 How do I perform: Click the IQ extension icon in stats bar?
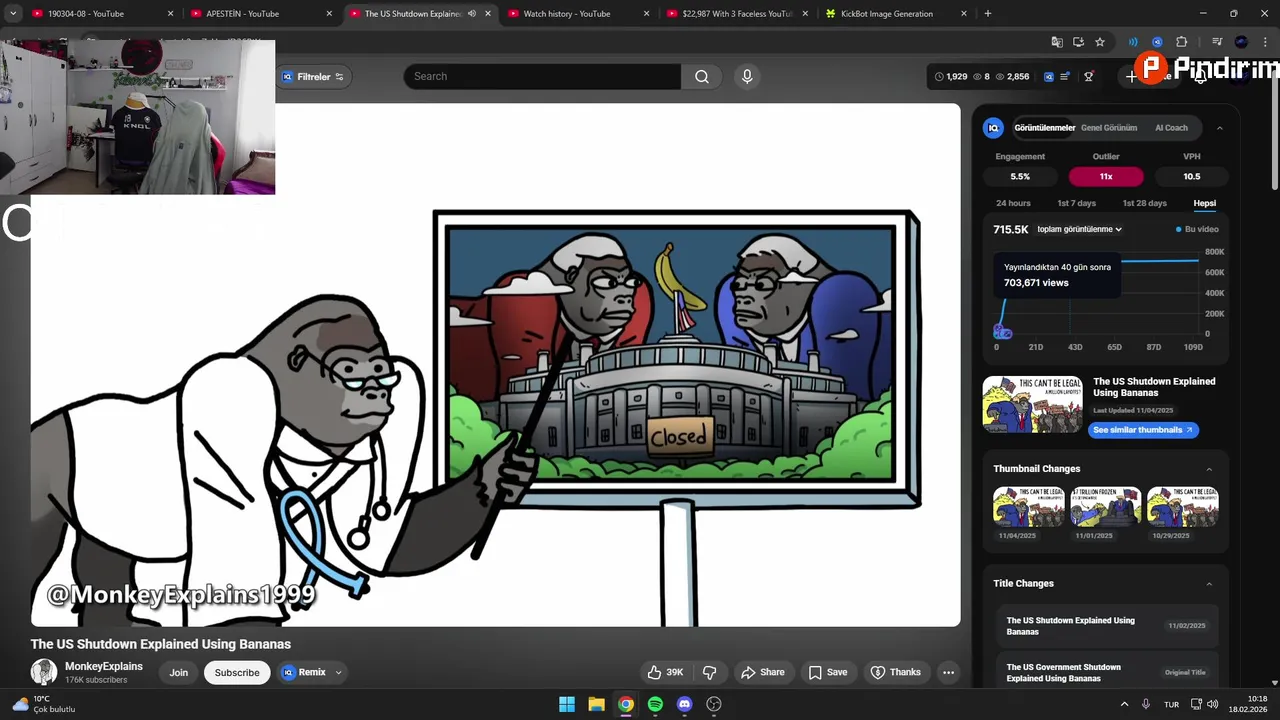(1048, 77)
